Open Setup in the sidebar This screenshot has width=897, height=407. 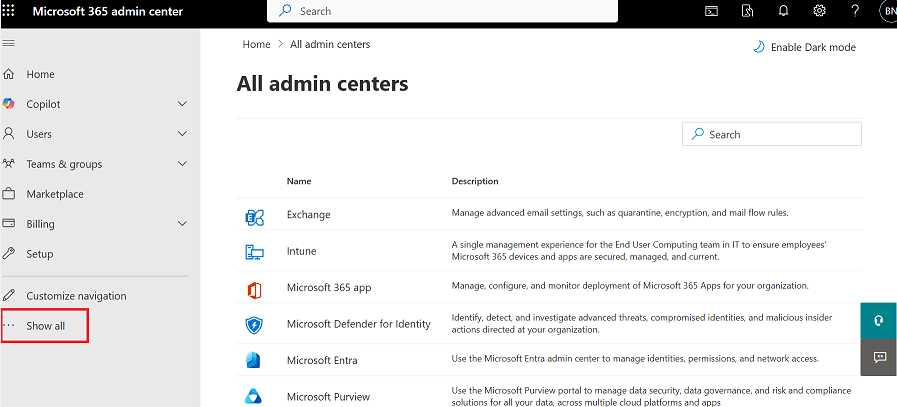[x=39, y=254]
